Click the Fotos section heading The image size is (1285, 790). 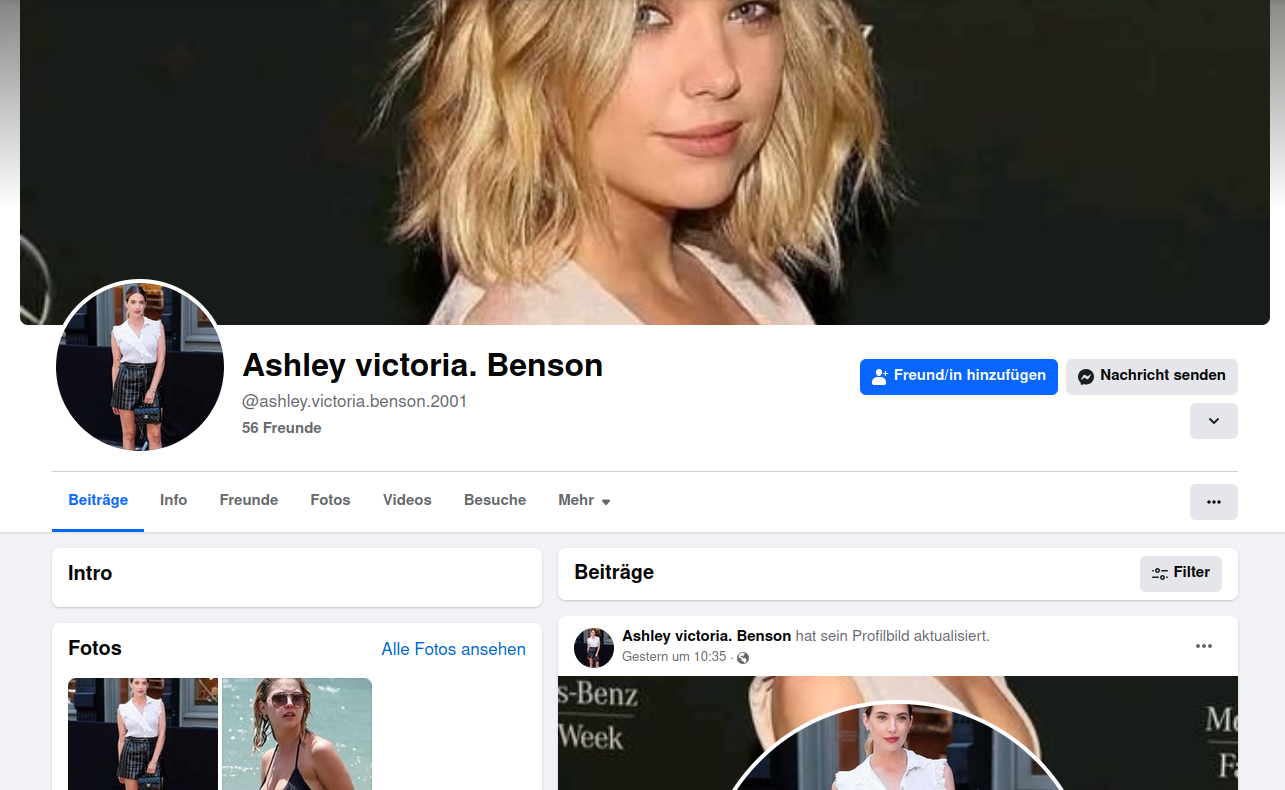point(95,649)
